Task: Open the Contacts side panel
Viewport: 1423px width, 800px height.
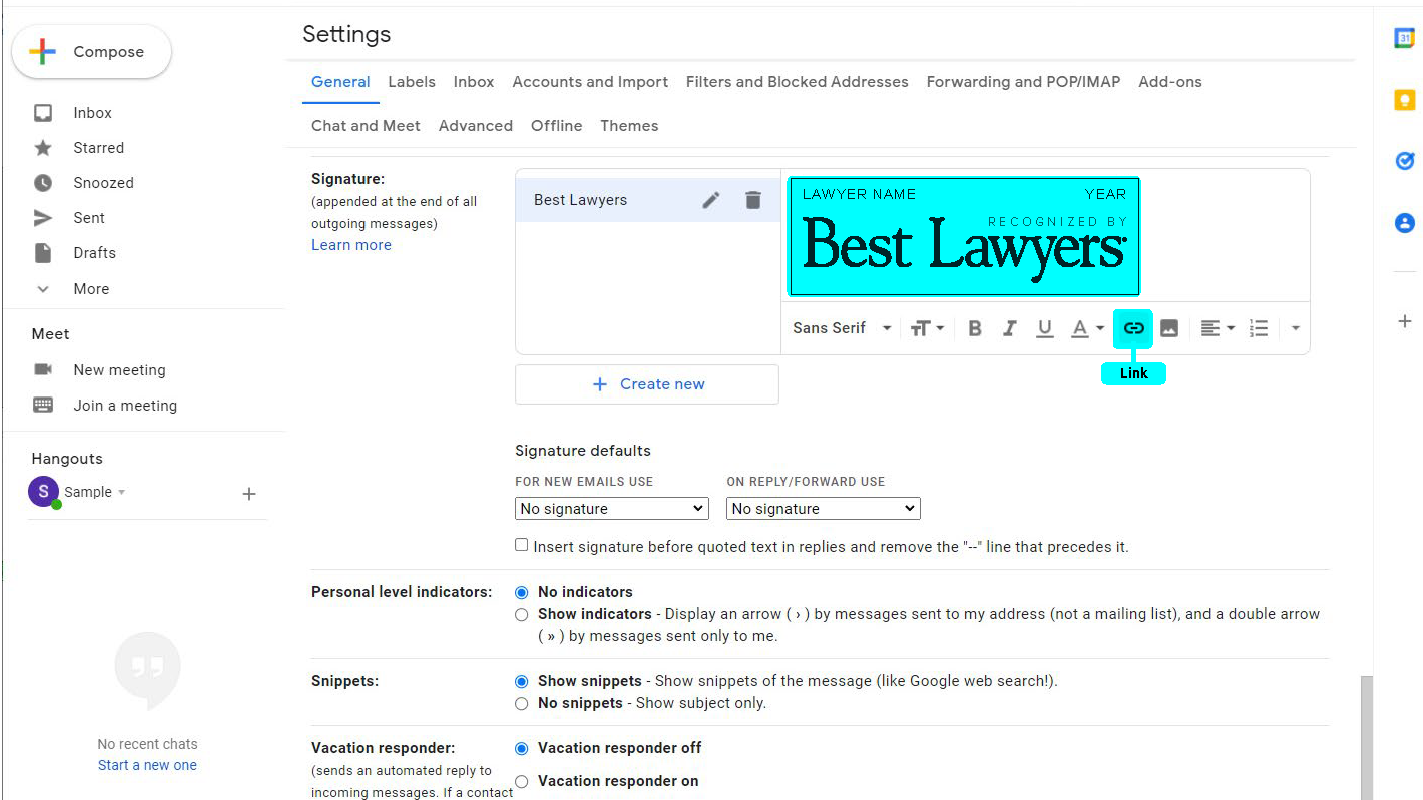Action: [x=1404, y=223]
